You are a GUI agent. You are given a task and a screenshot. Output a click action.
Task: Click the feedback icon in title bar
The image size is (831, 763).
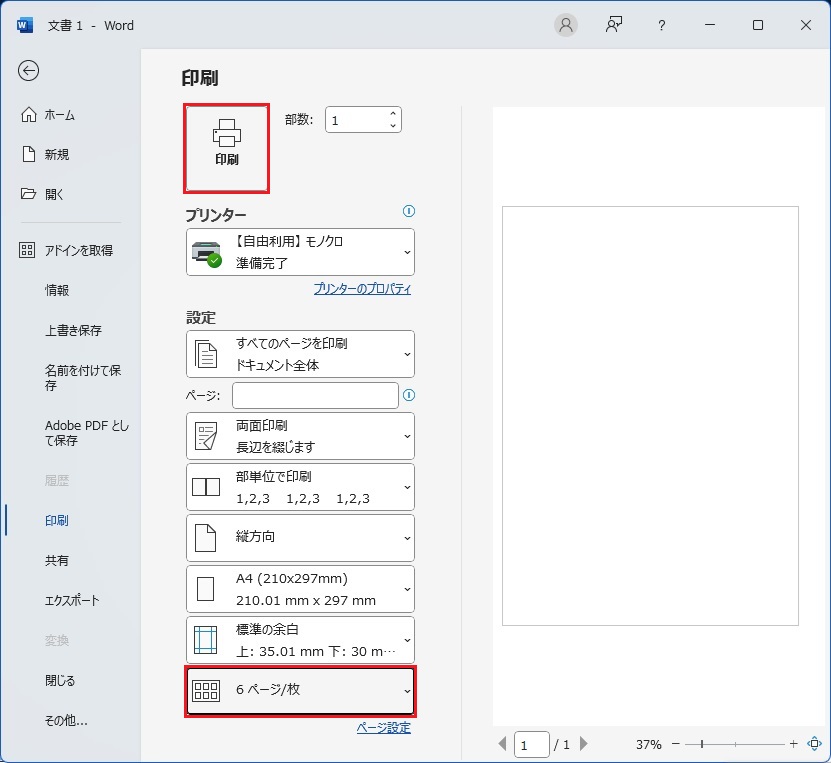(614, 25)
